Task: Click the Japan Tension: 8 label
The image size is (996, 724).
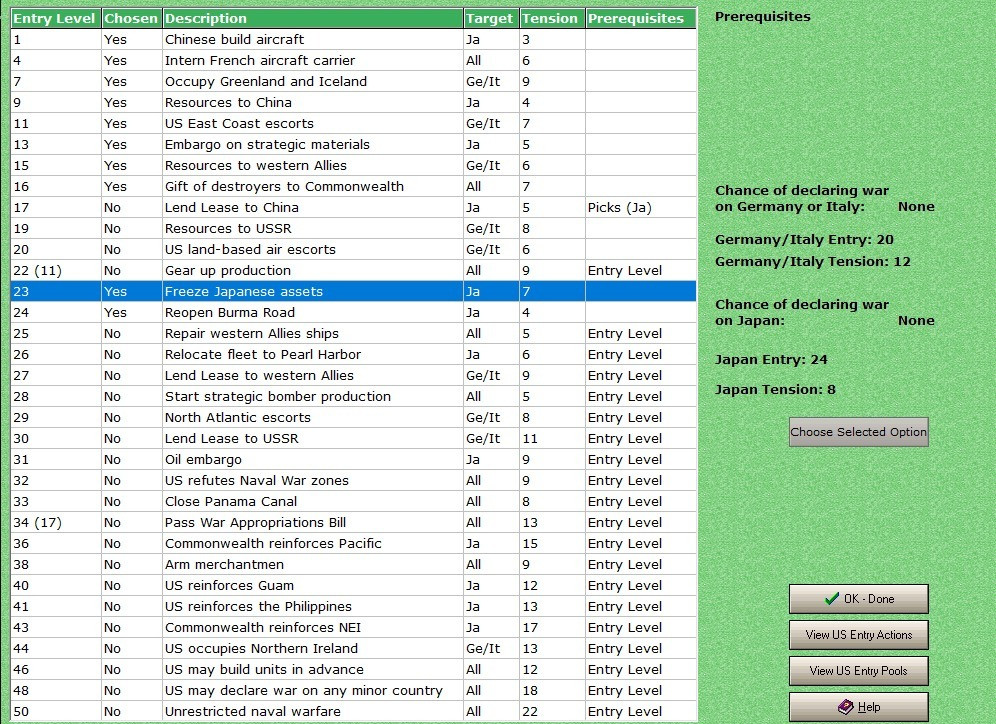Action: pyautogui.click(x=775, y=389)
